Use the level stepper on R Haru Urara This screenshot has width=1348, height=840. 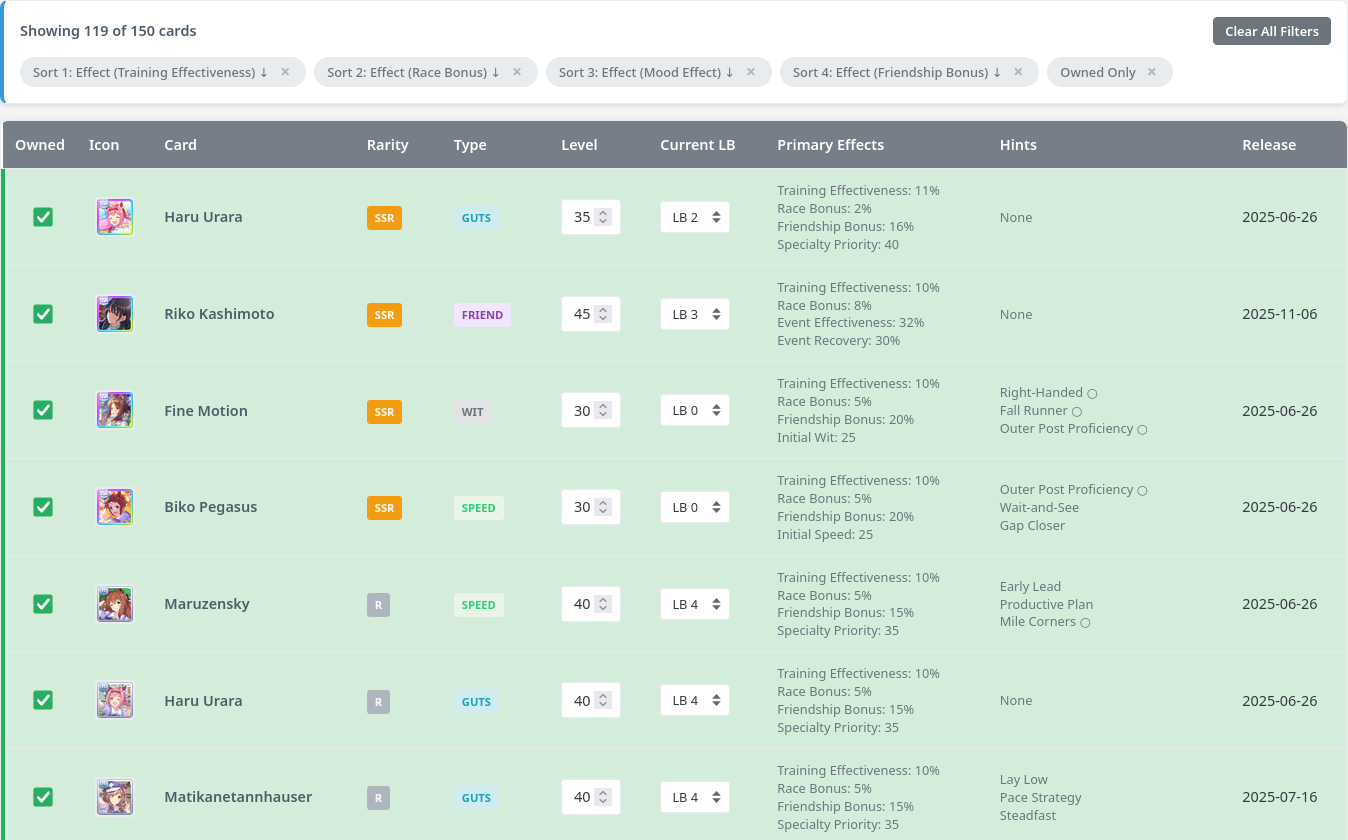(x=603, y=701)
